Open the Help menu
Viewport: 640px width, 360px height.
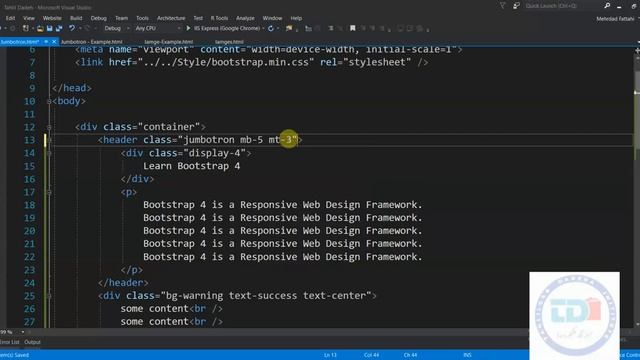pyautogui.click(x=296, y=18)
